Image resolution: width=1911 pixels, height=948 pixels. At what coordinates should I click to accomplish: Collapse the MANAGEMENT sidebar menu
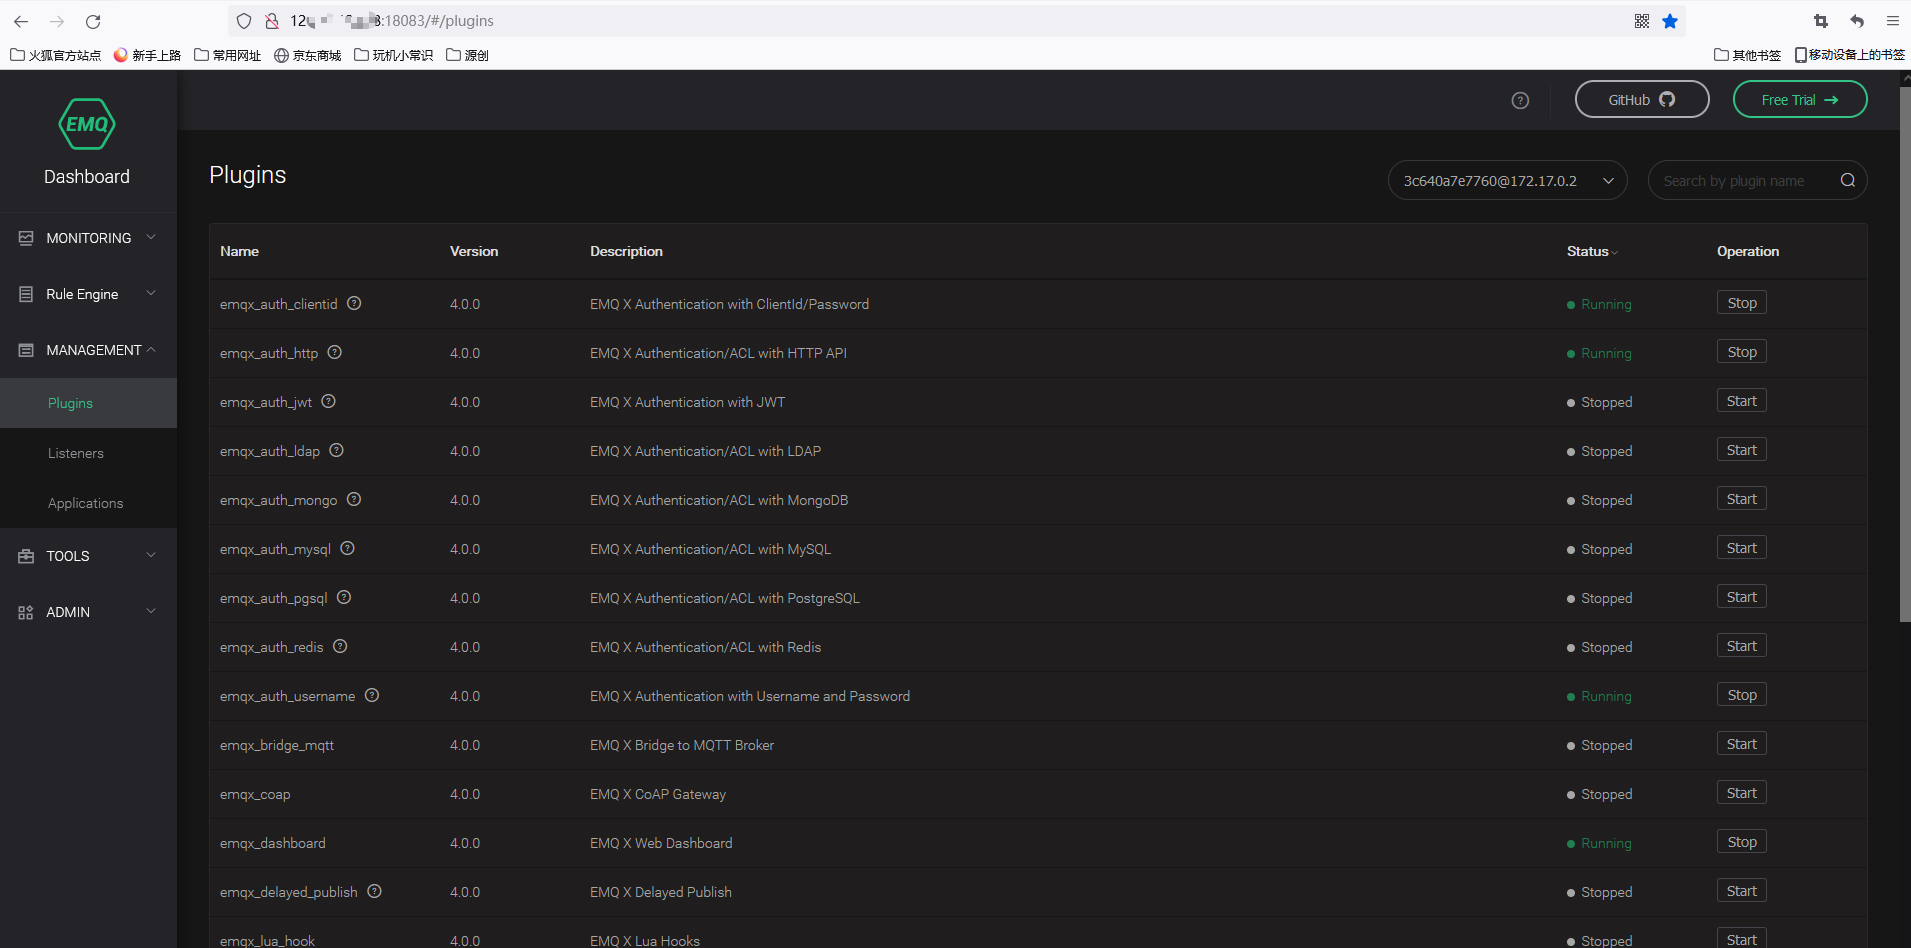pos(88,350)
